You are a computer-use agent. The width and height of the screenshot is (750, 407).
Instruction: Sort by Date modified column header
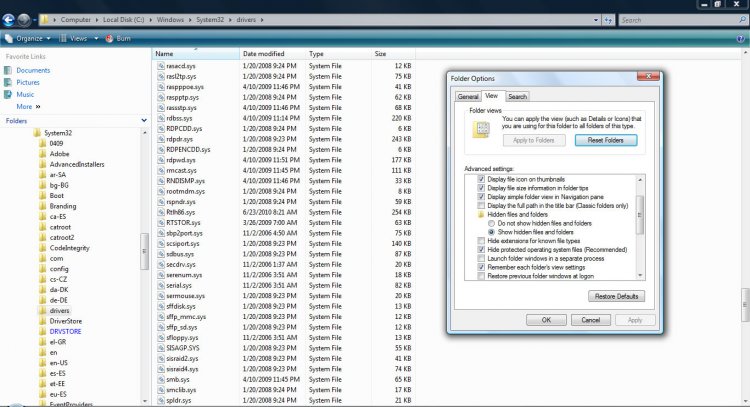pyautogui.click(x=272, y=54)
